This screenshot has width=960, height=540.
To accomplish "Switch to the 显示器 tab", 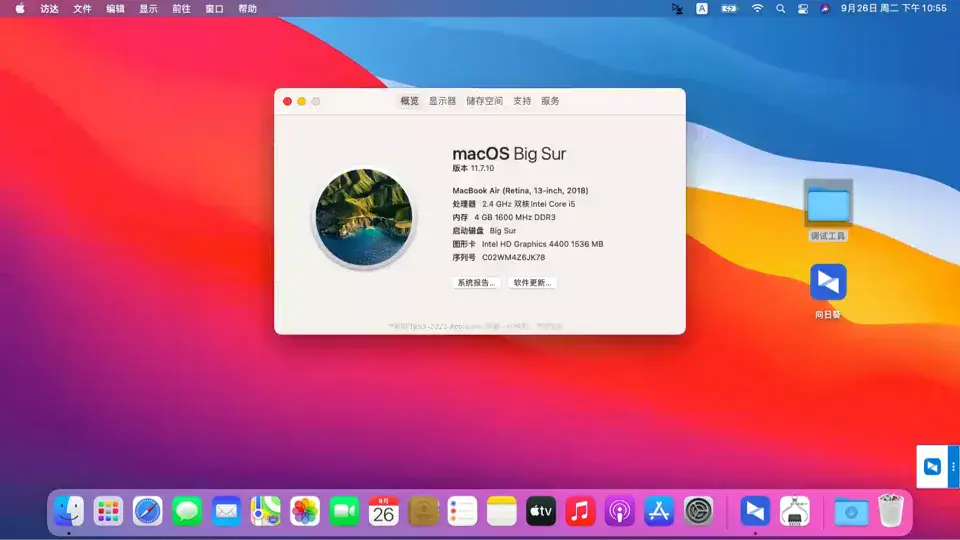I will pyautogui.click(x=442, y=101).
